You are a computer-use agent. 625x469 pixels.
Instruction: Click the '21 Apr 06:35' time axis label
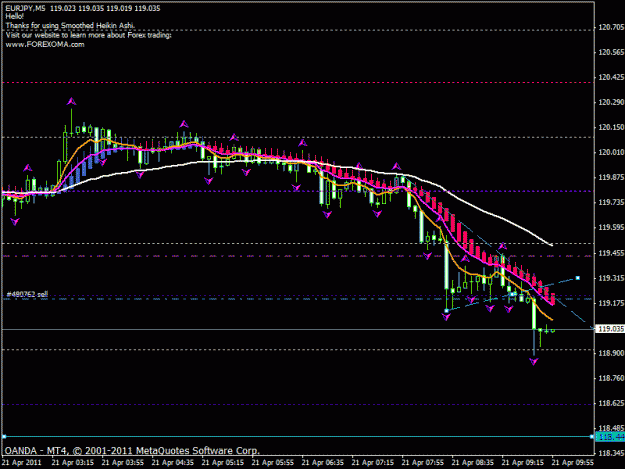323,463
